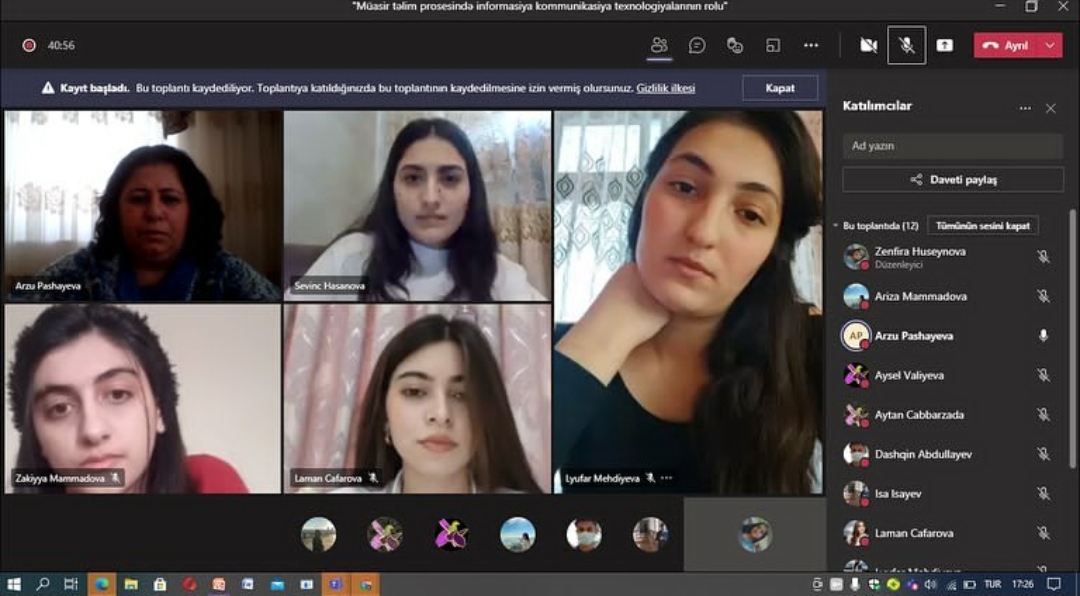The width and height of the screenshot is (1080, 596).
Task: Open more actions ellipsis in meeting toolbar
Action: click(811, 45)
